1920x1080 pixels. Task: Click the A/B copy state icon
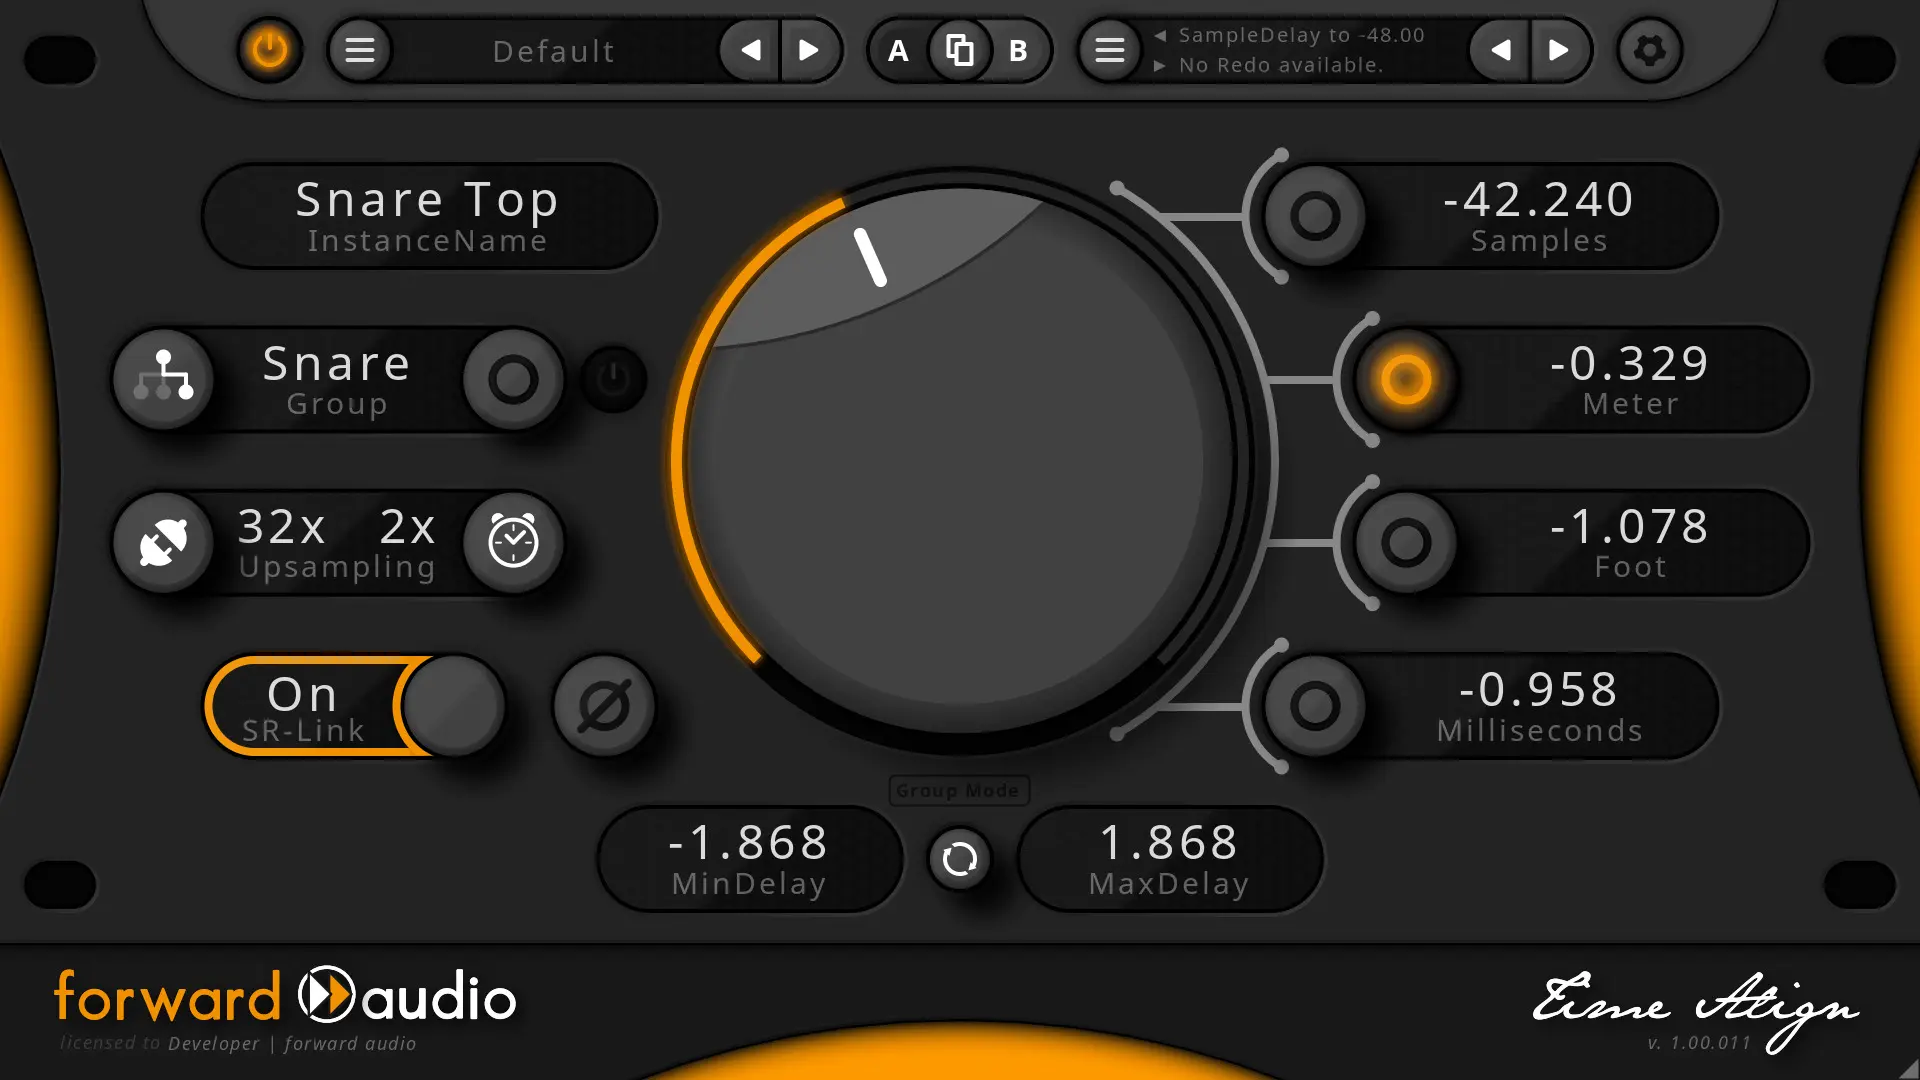(x=959, y=50)
